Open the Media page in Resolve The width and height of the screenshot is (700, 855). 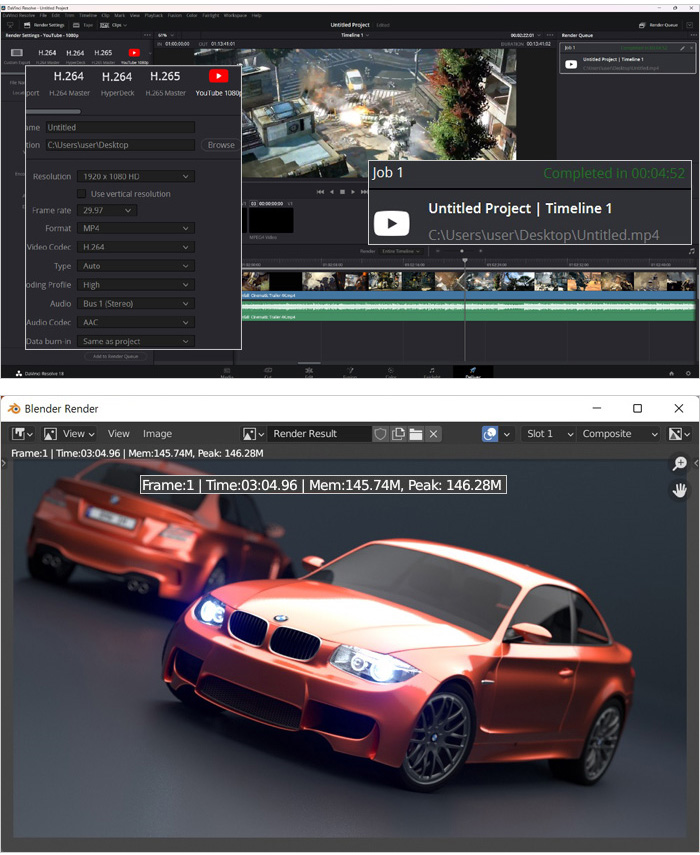[227, 373]
